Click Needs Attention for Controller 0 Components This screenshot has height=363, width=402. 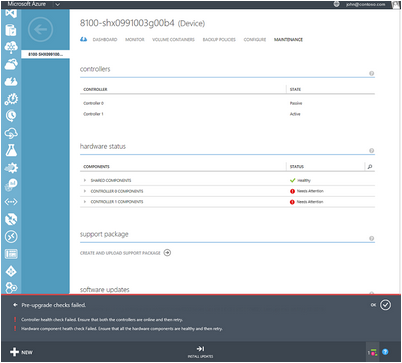pos(307,191)
